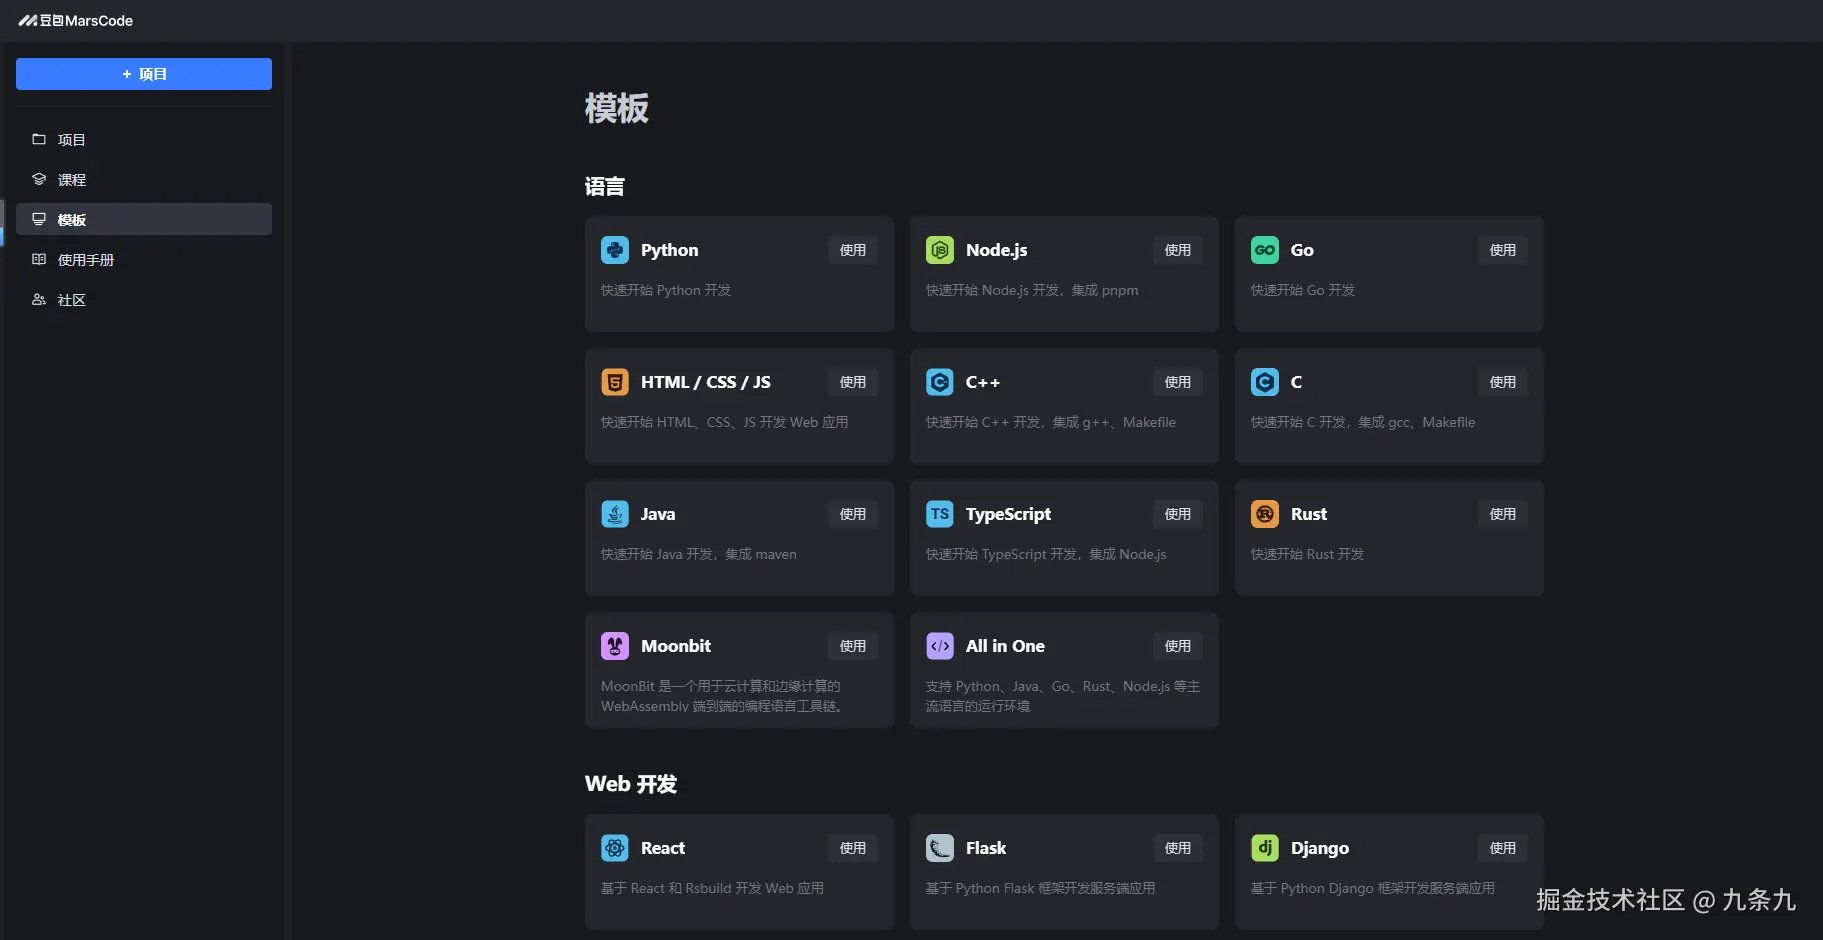This screenshot has width=1823, height=940.
Task: Click the Java template icon
Action: tap(615, 514)
